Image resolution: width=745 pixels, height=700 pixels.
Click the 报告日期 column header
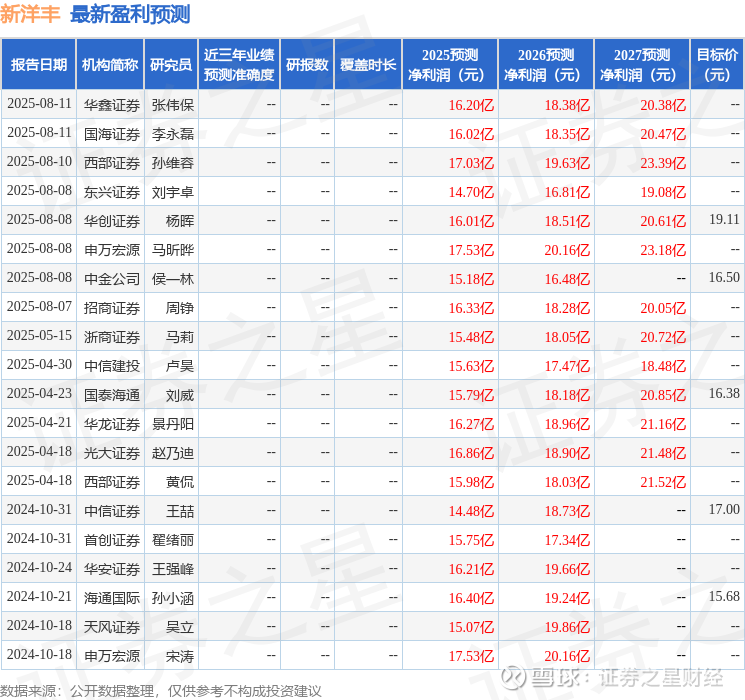coord(38,65)
